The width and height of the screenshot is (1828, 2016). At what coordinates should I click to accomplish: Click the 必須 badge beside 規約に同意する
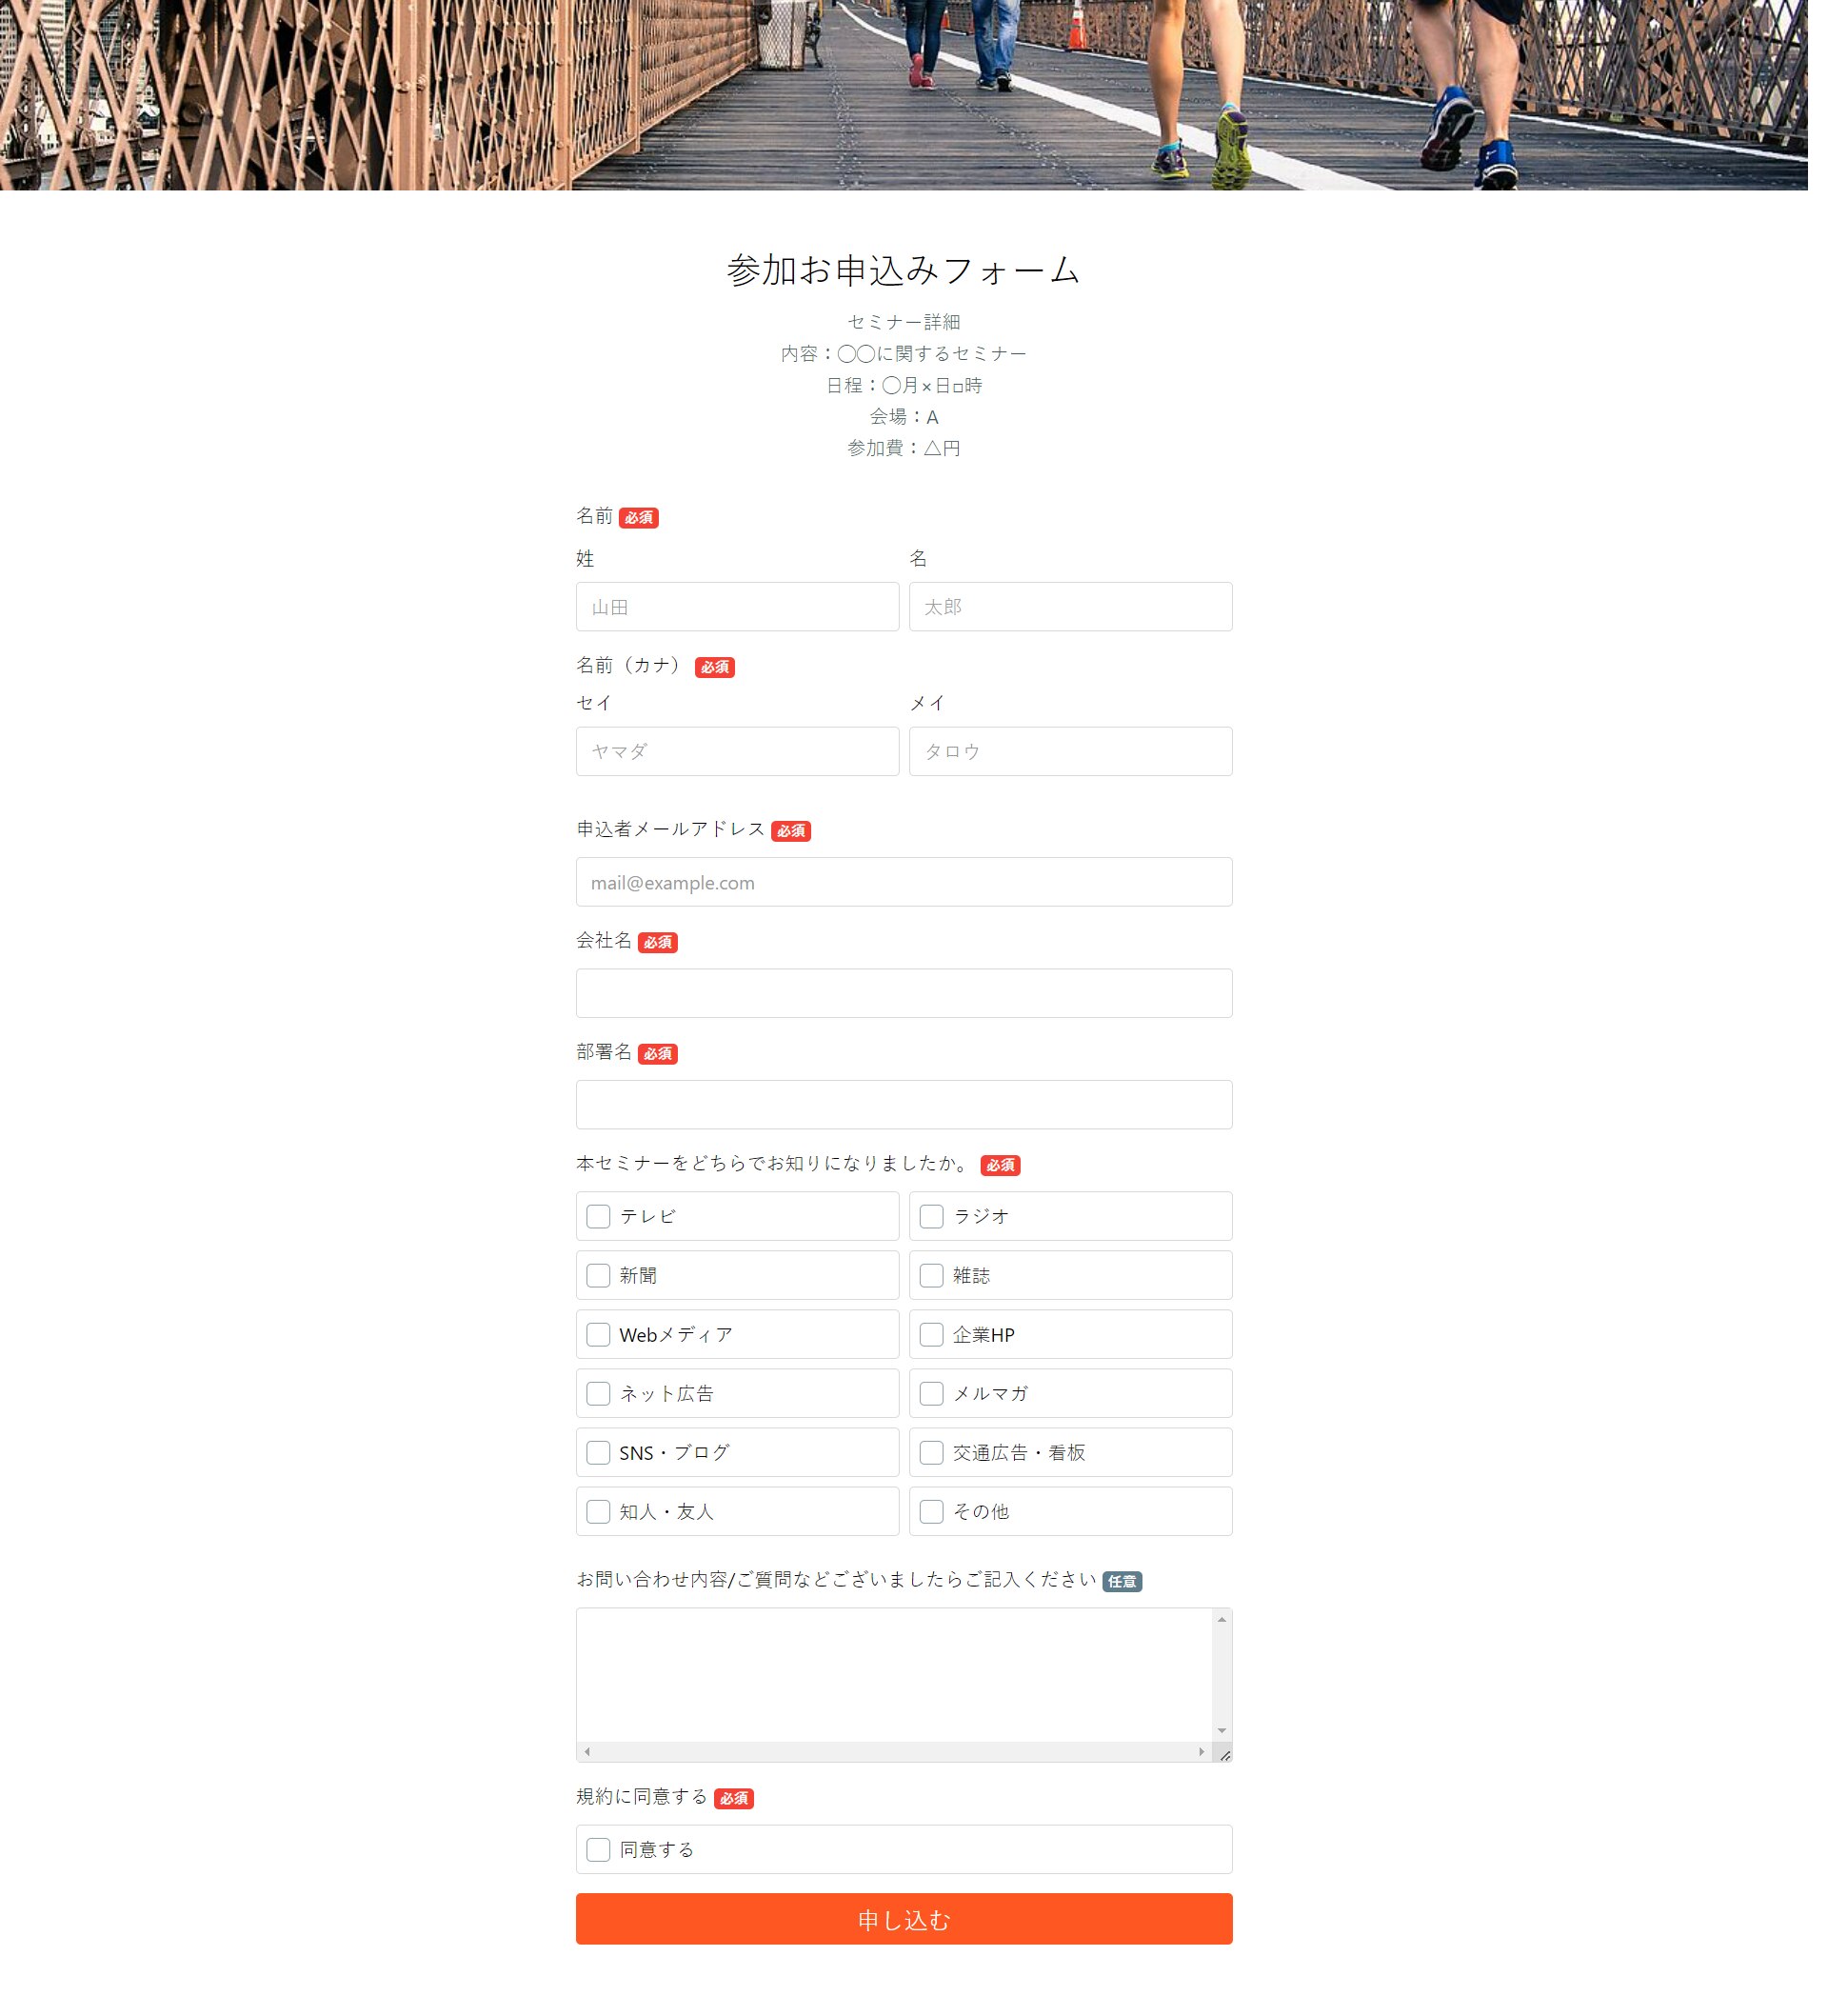point(733,1798)
